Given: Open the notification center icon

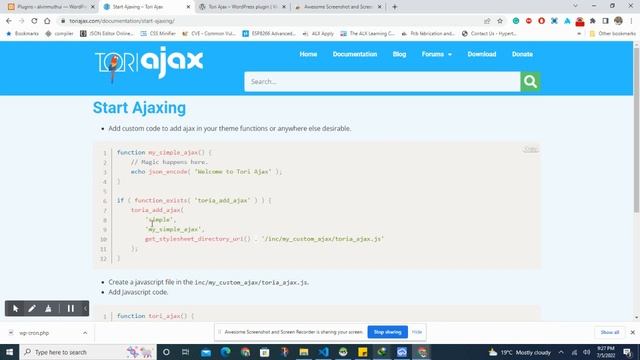Looking at the screenshot, I should tap(627, 352).
